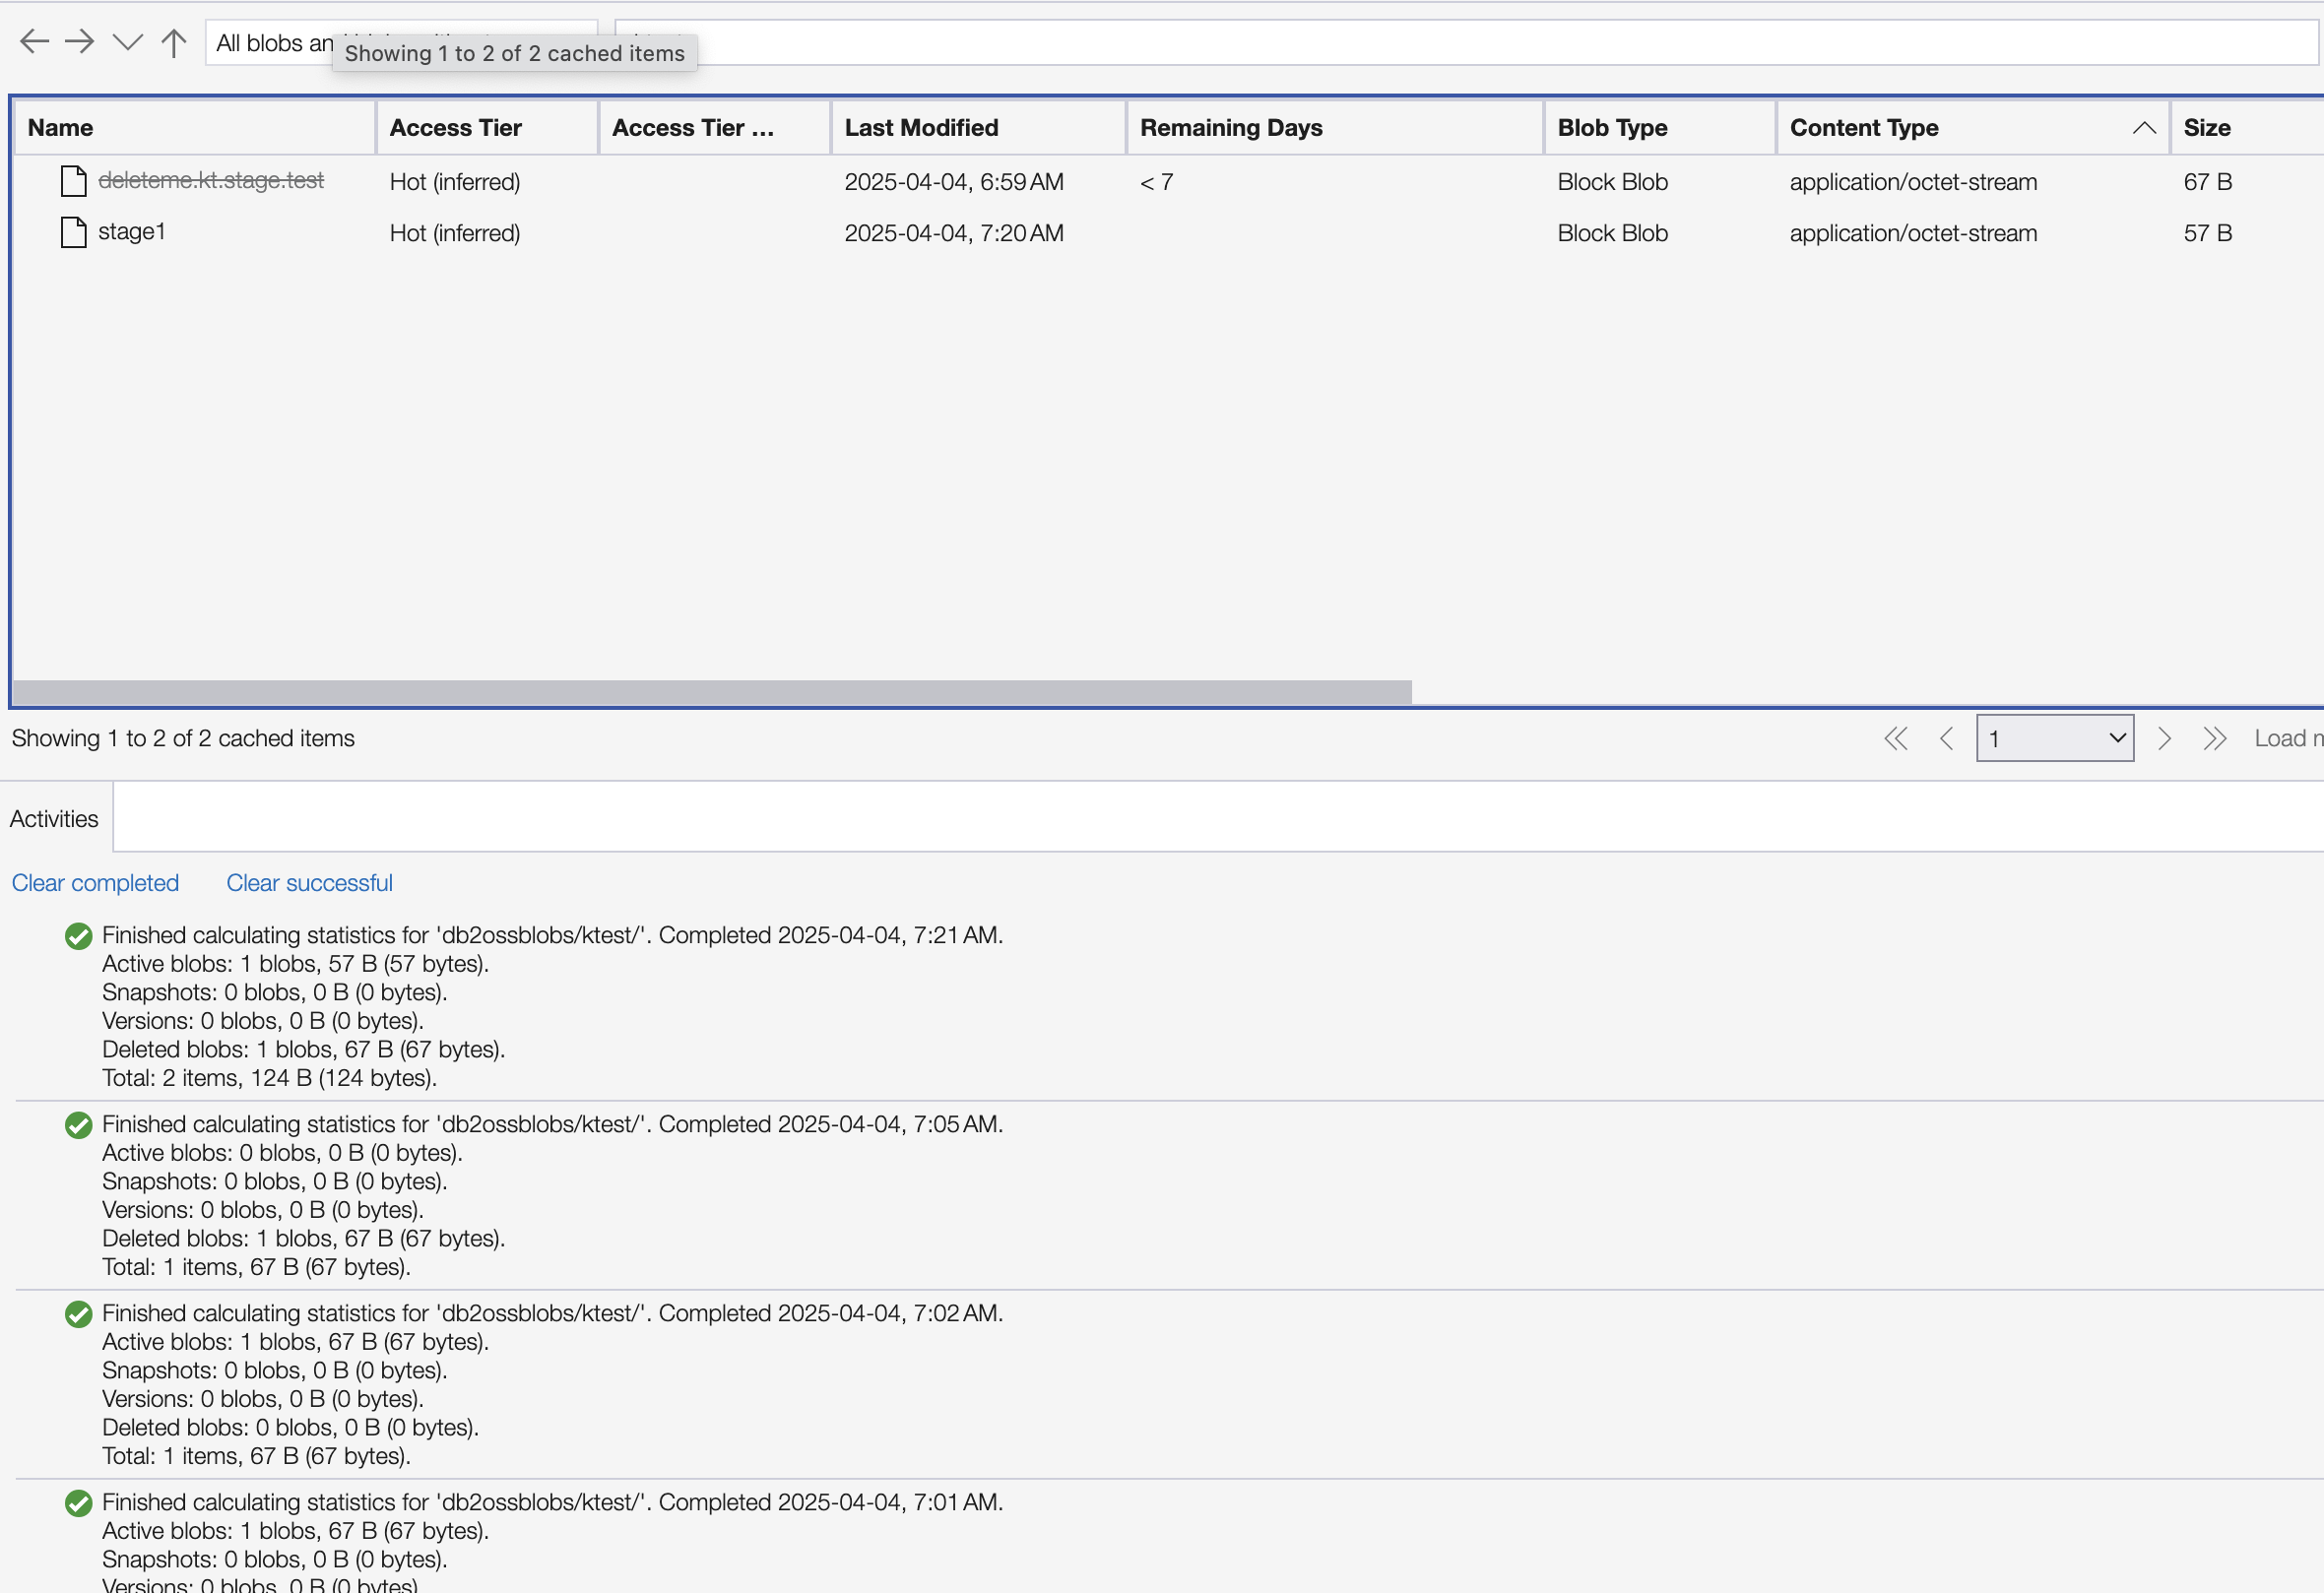The image size is (2324, 1593).
Task: Click the Clear successful link
Action: 309,882
